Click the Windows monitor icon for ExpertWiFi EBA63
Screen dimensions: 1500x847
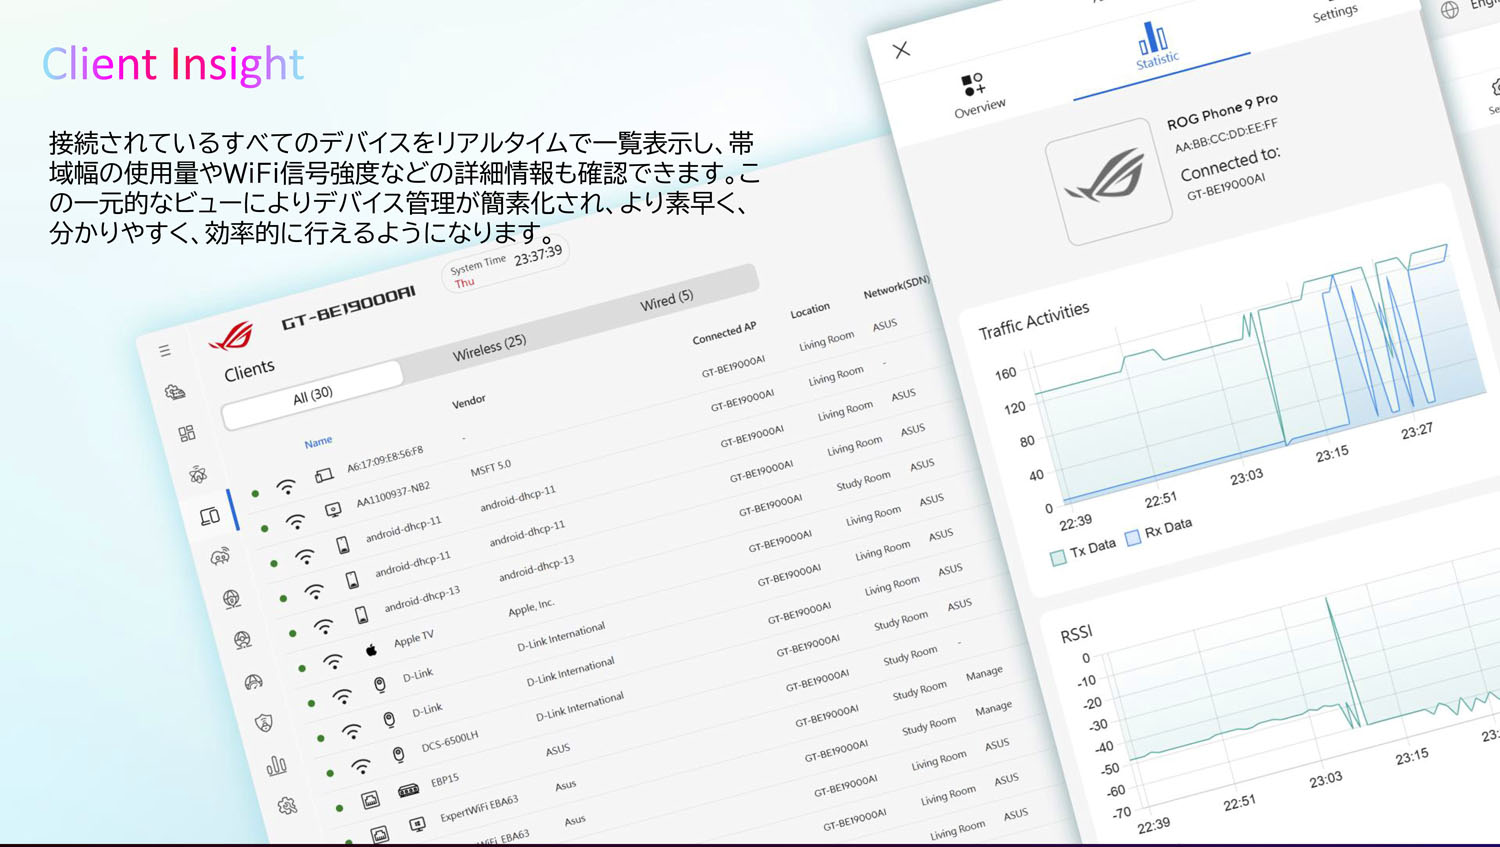417,824
